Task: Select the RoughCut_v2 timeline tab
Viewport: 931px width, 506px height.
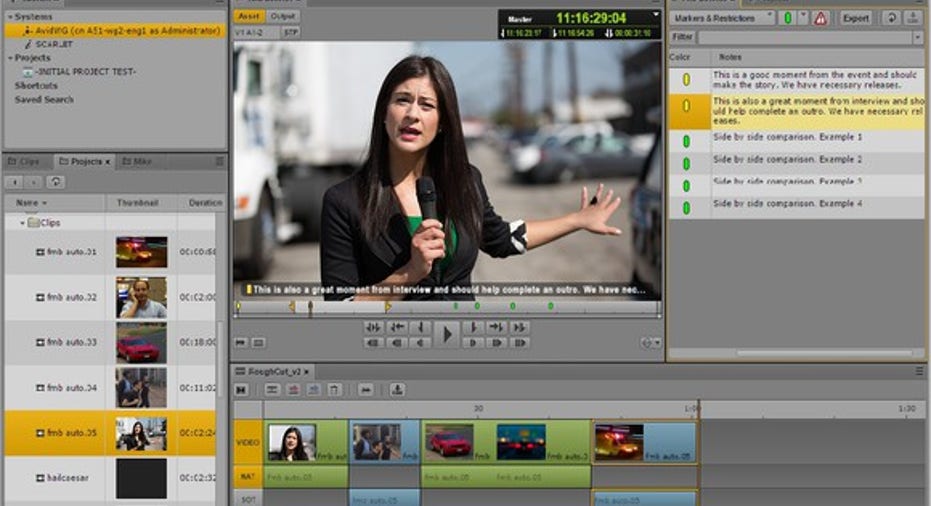Action: click(267, 371)
